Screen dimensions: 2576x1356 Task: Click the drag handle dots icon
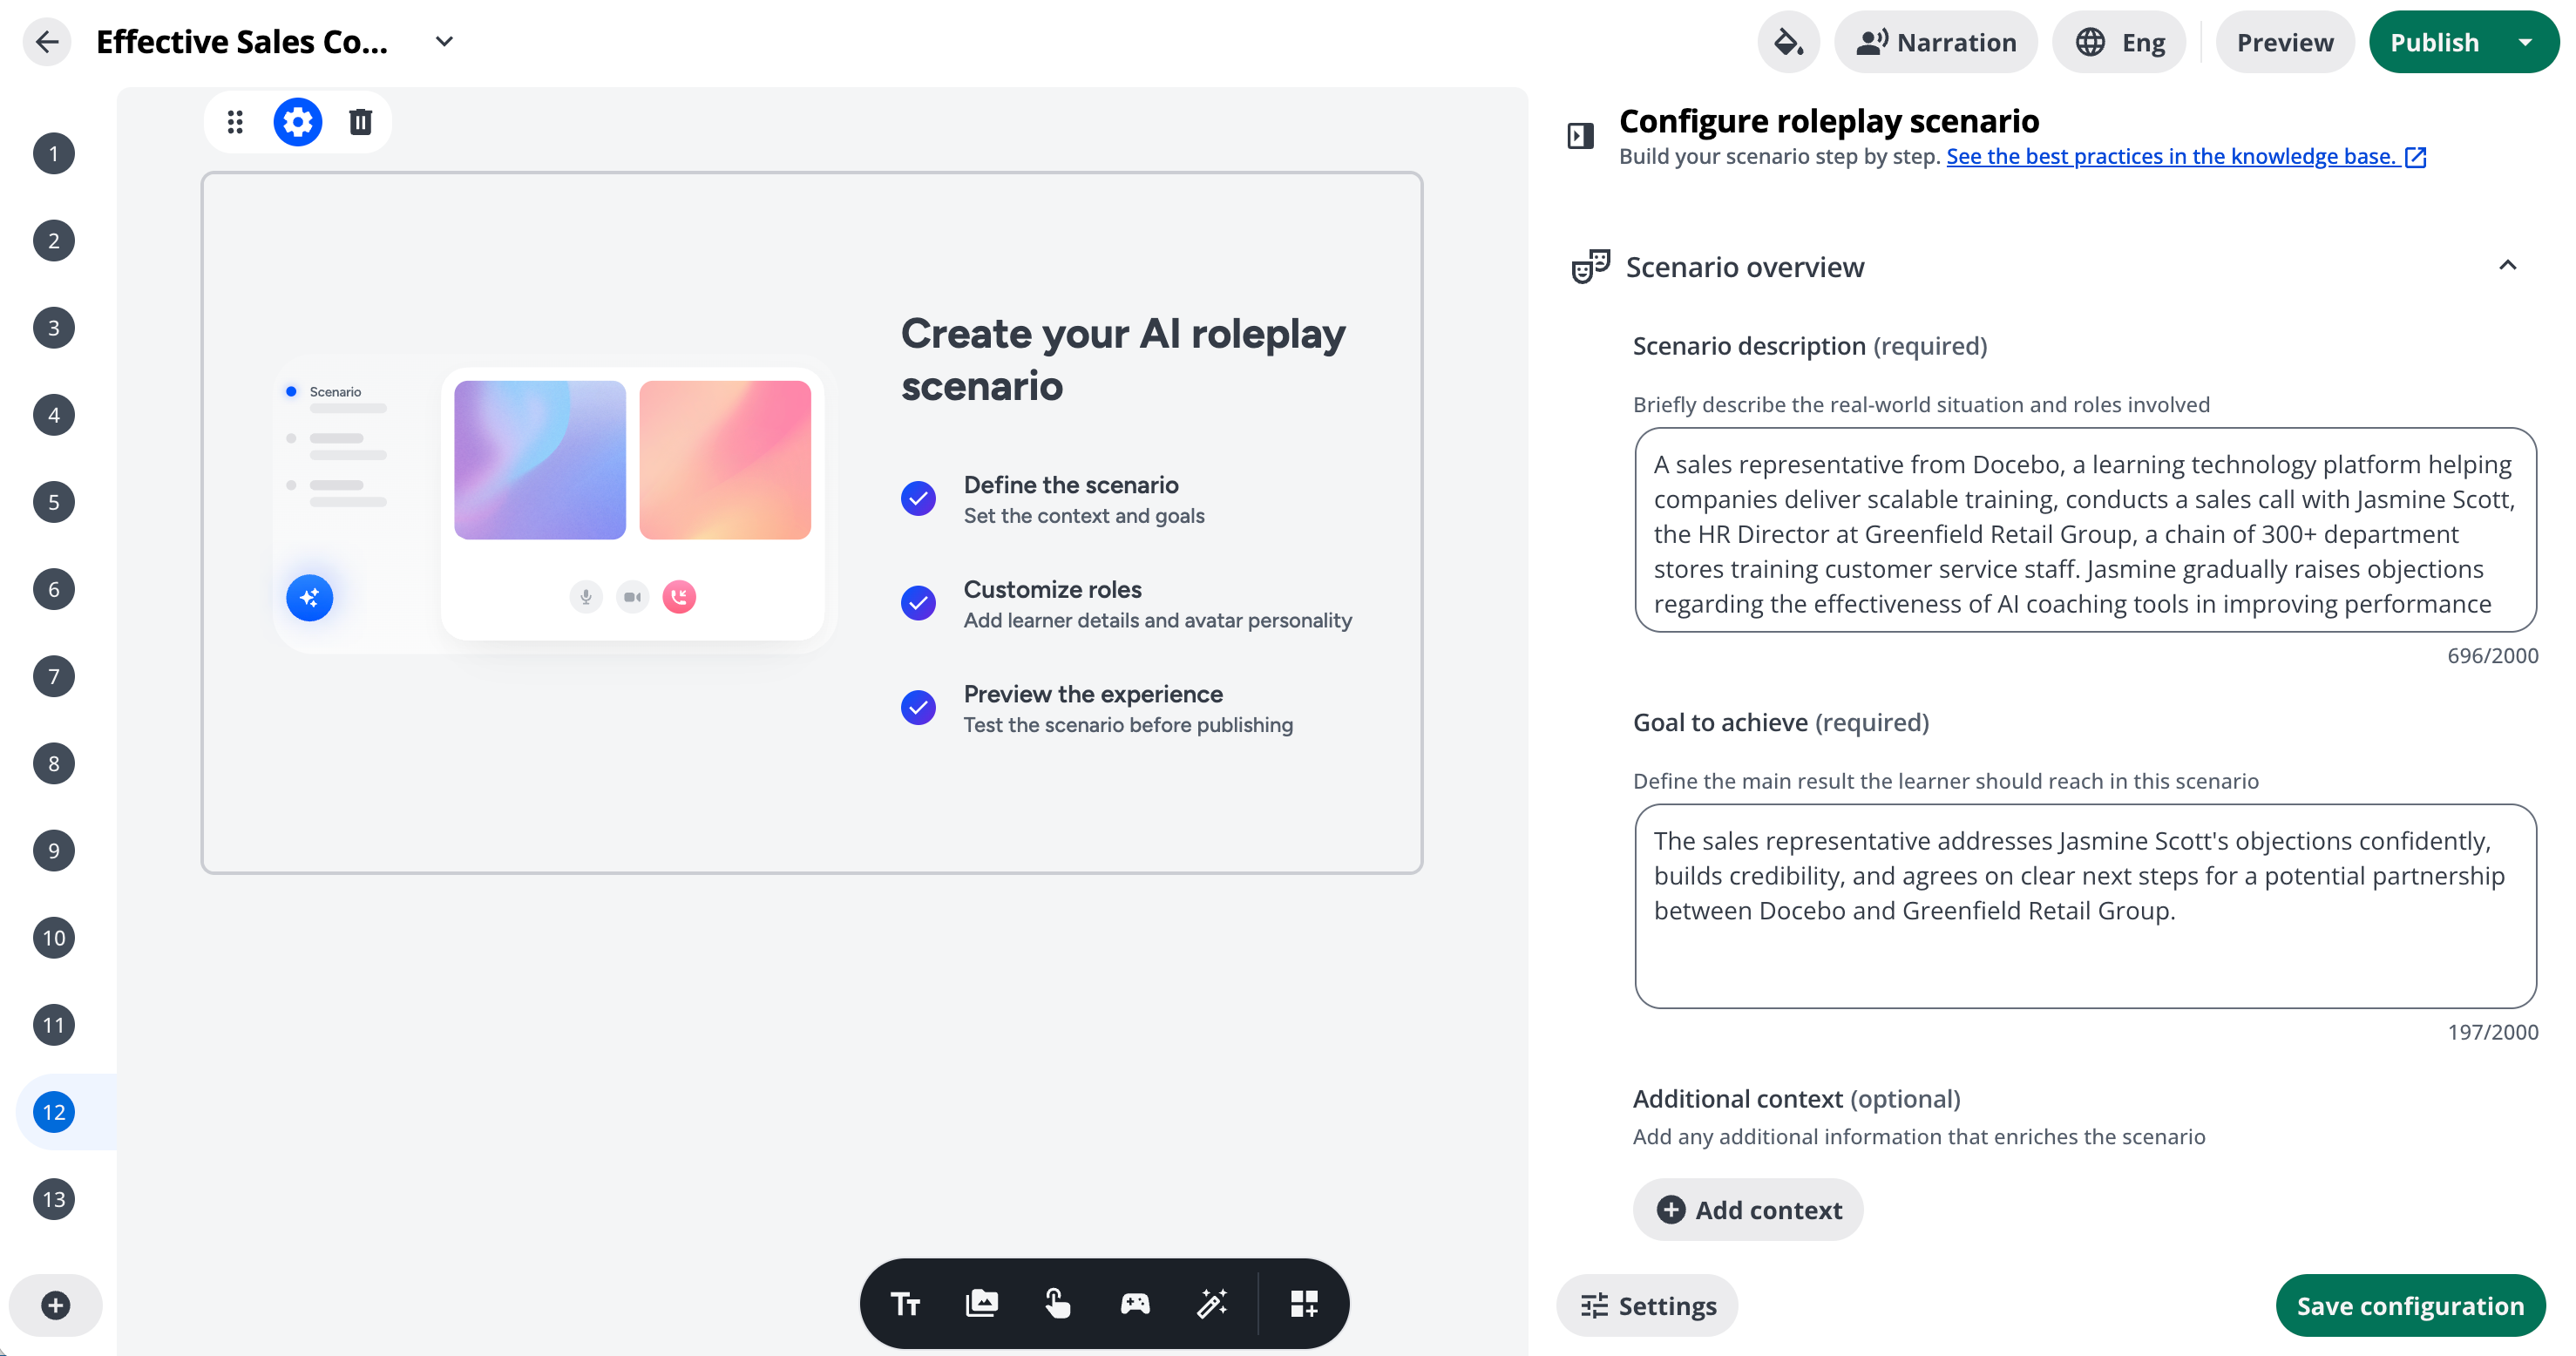click(x=235, y=122)
